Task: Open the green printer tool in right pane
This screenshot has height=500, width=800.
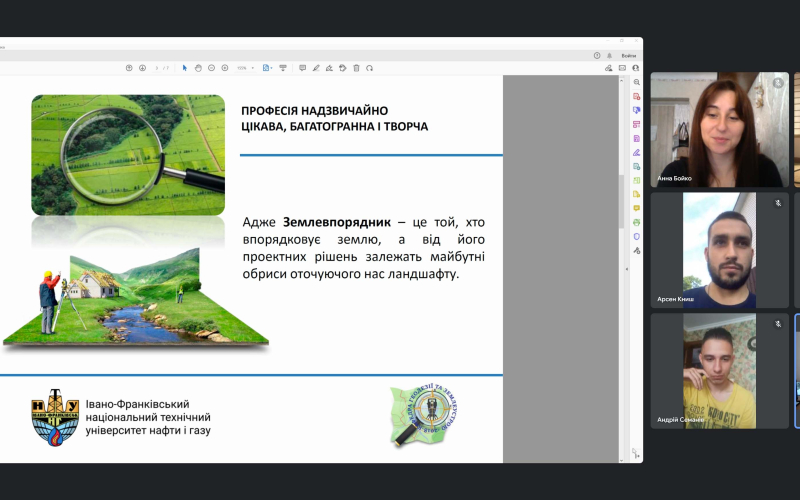Action: 636,222
